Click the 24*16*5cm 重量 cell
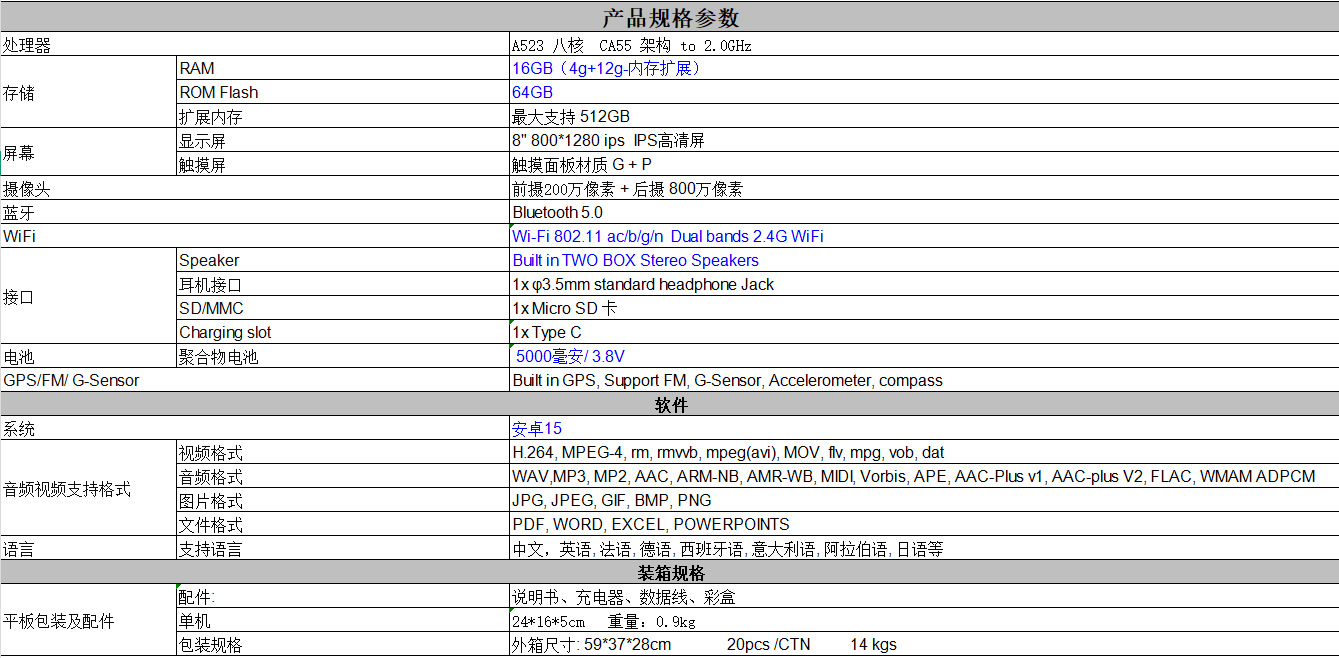The height and width of the screenshot is (658, 1339). coord(924,621)
